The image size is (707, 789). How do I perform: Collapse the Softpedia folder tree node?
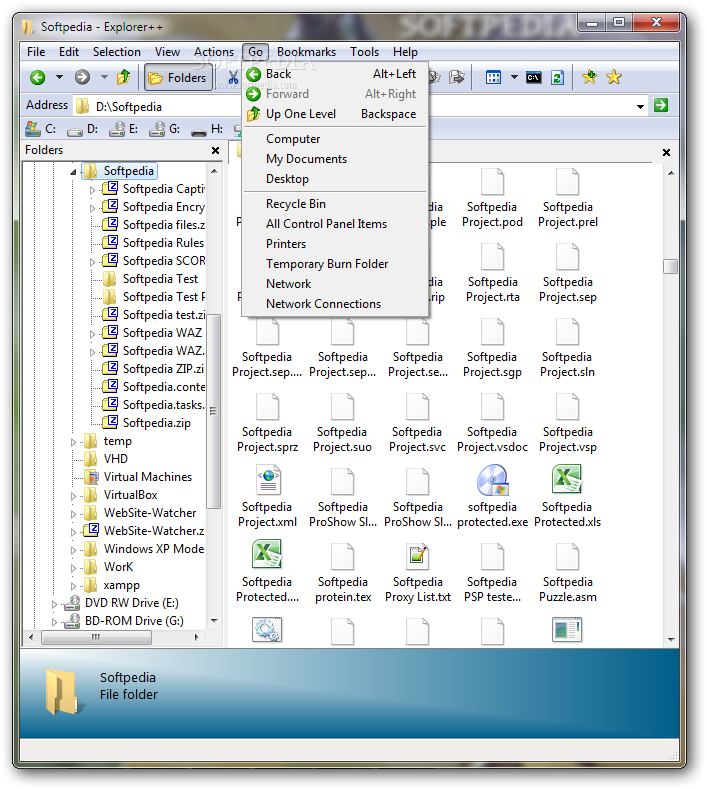73,172
